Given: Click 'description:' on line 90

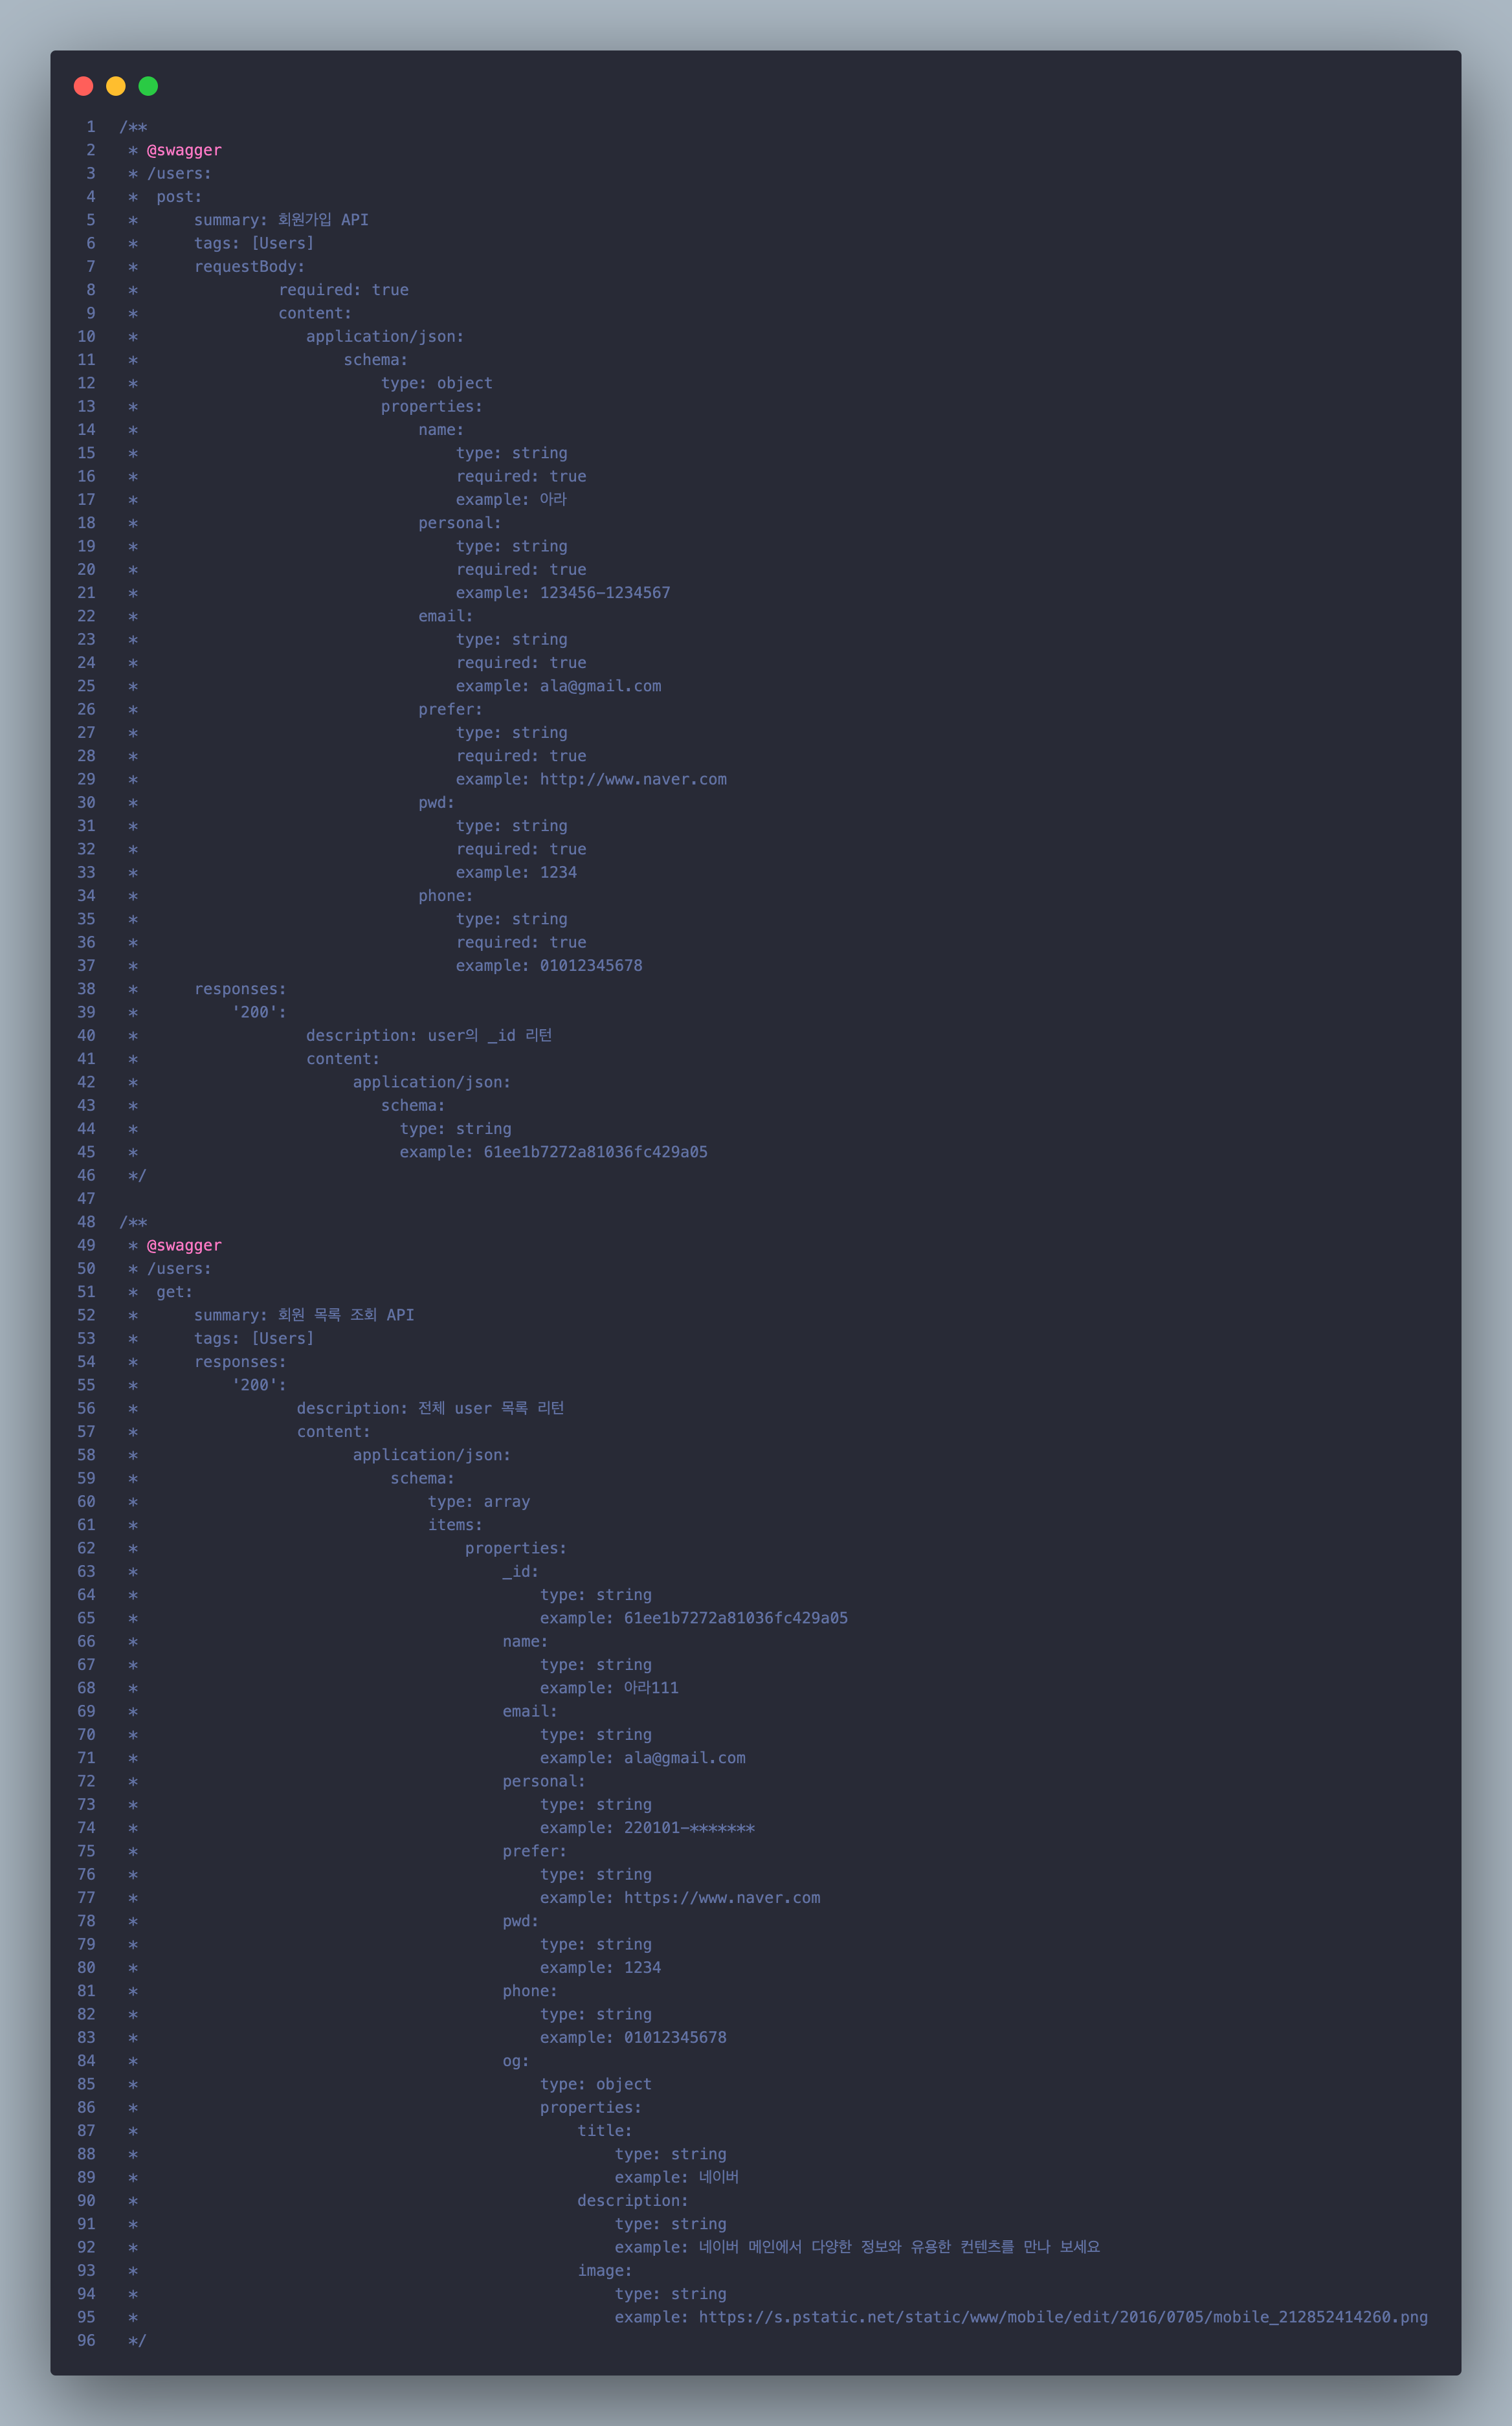Looking at the screenshot, I should coord(633,2201).
